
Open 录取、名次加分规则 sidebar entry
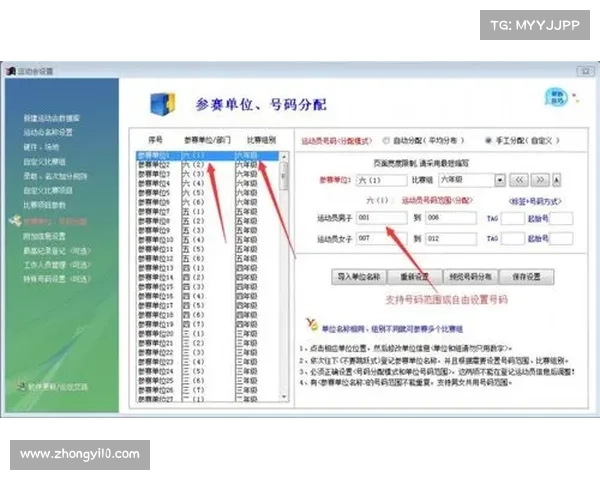click(55, 176)
